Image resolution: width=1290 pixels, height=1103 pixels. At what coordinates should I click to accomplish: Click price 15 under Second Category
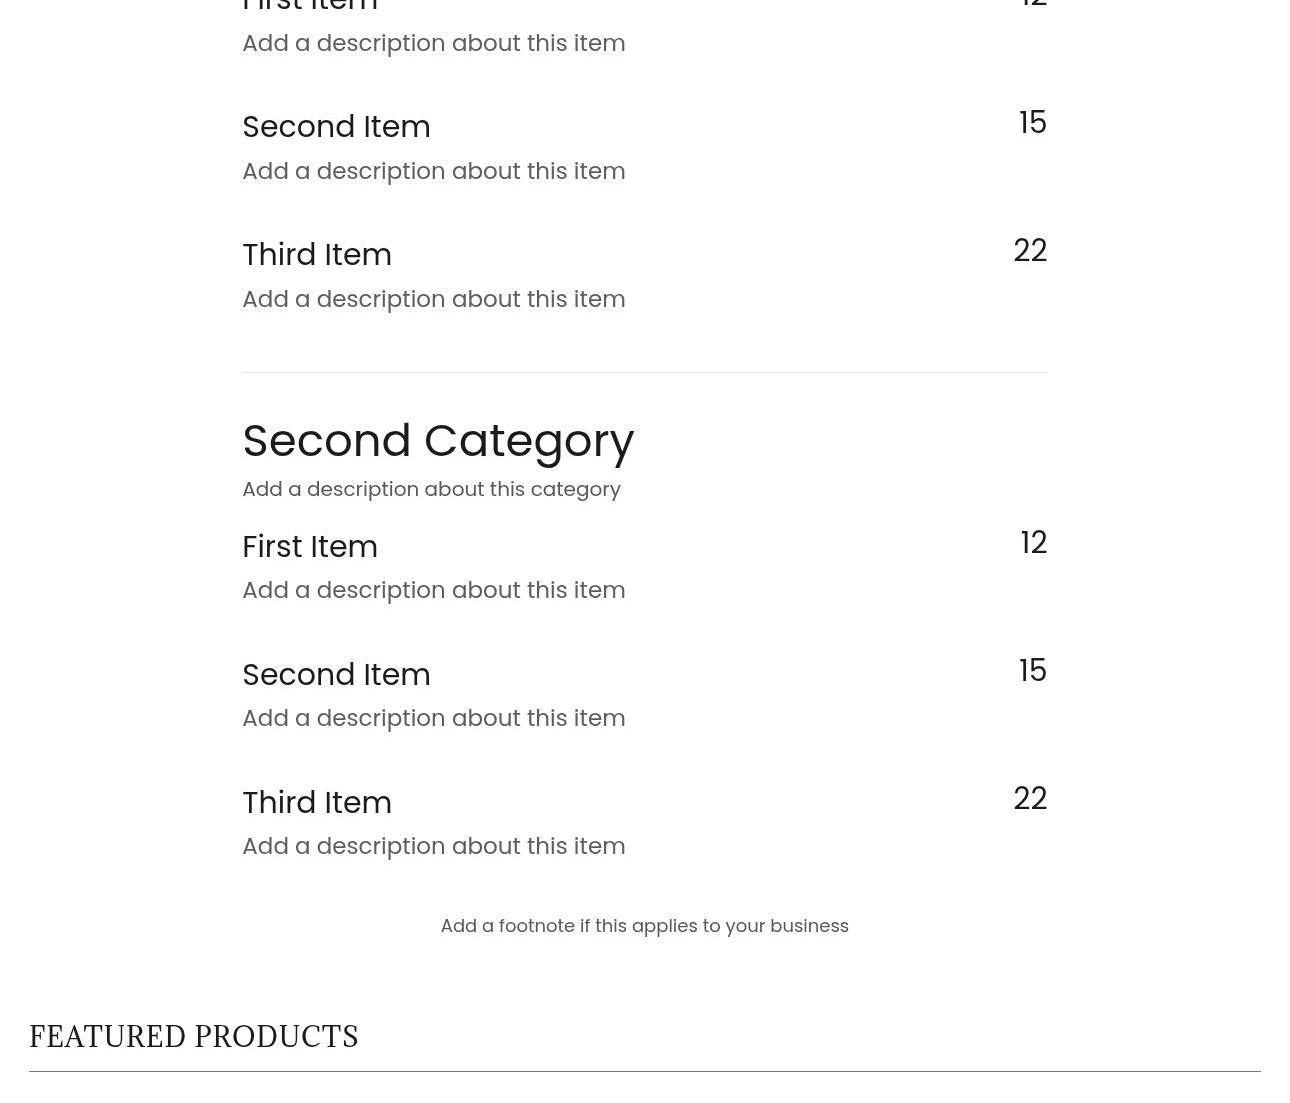[1032, 671]
